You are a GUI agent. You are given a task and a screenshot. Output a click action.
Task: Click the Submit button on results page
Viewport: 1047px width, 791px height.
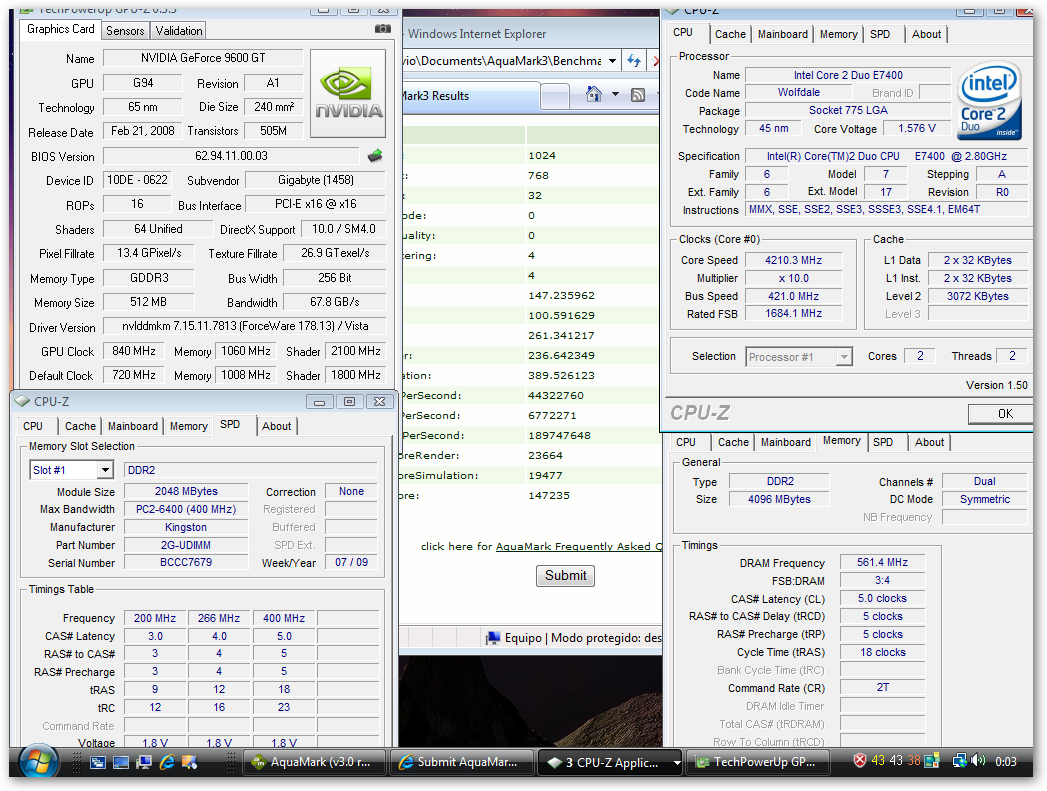[x=565, y=575]
